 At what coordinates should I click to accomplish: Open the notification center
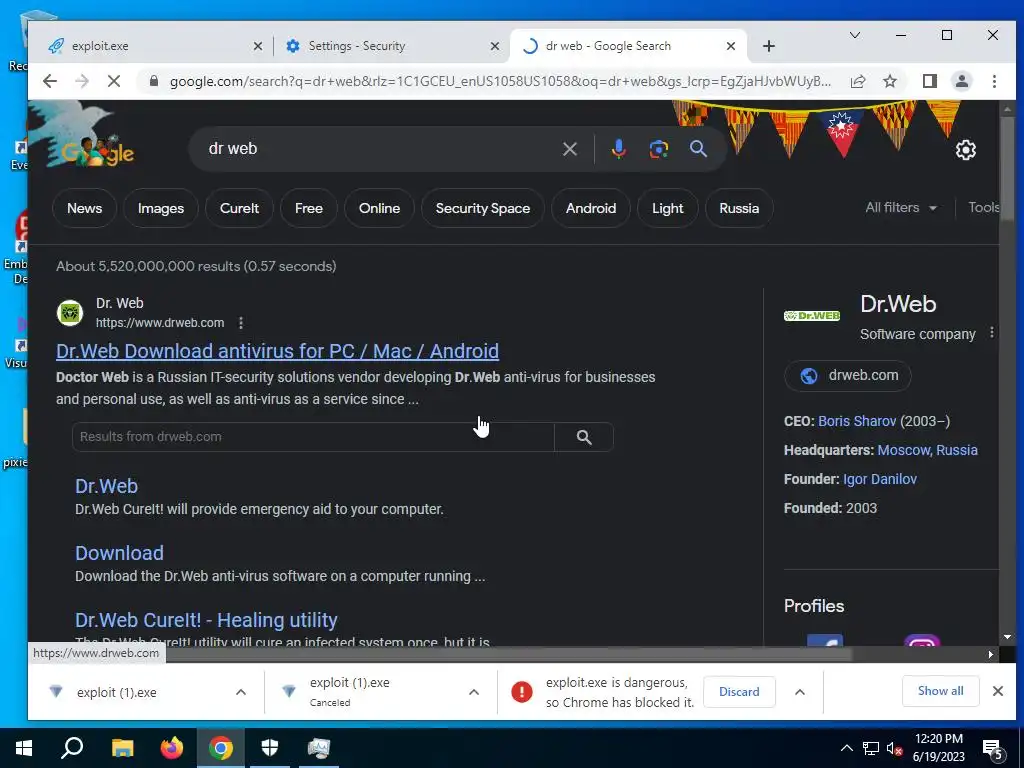coord(993,749)
